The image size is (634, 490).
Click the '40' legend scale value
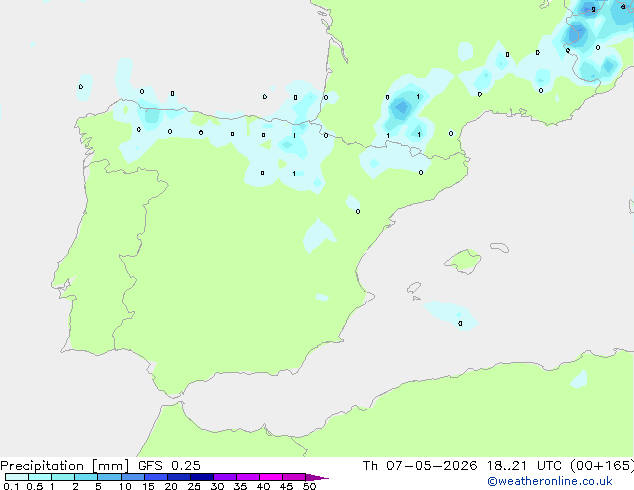point(263,486)
